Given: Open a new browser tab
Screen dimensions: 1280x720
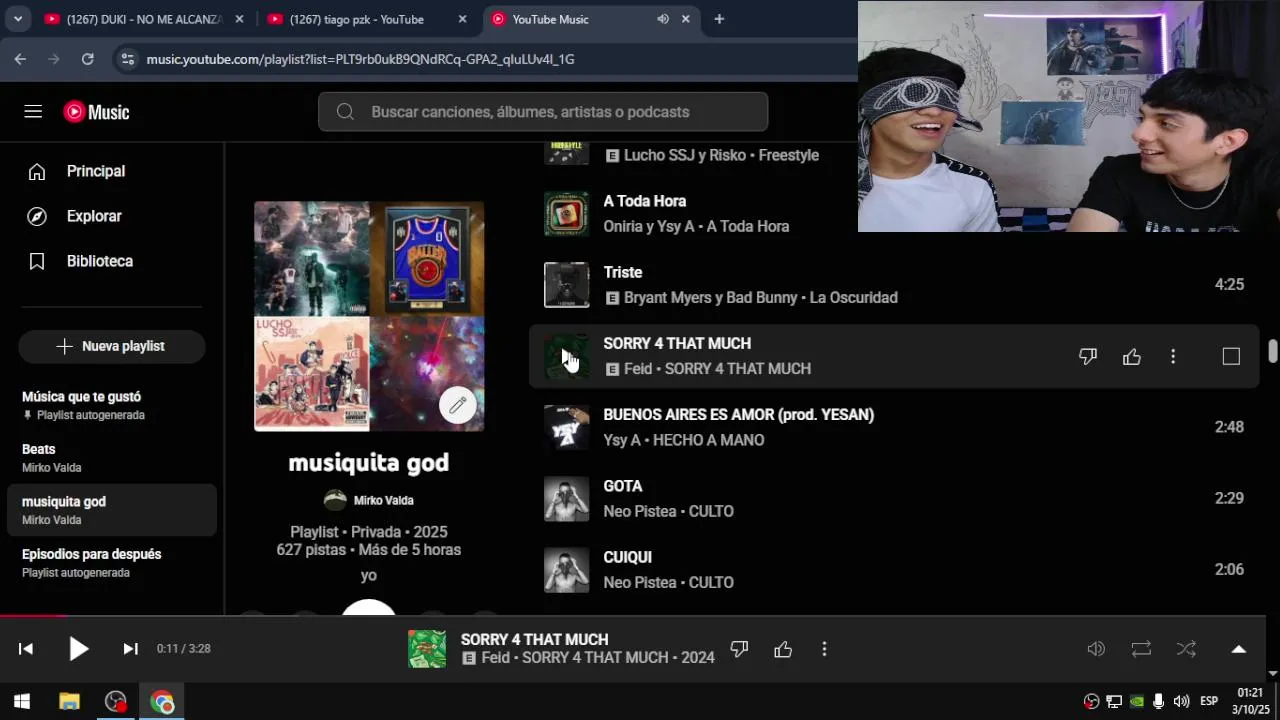Looking at the screenshot, I should (719, 19).
